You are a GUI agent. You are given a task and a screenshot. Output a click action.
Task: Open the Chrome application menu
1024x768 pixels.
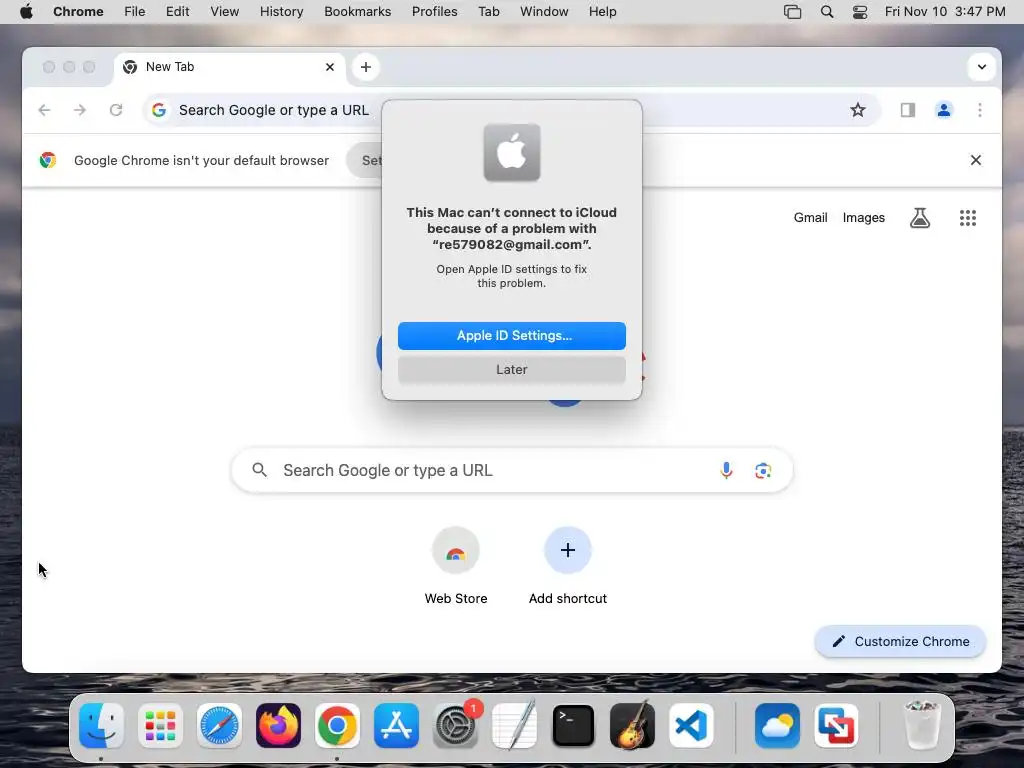[78, 11]
